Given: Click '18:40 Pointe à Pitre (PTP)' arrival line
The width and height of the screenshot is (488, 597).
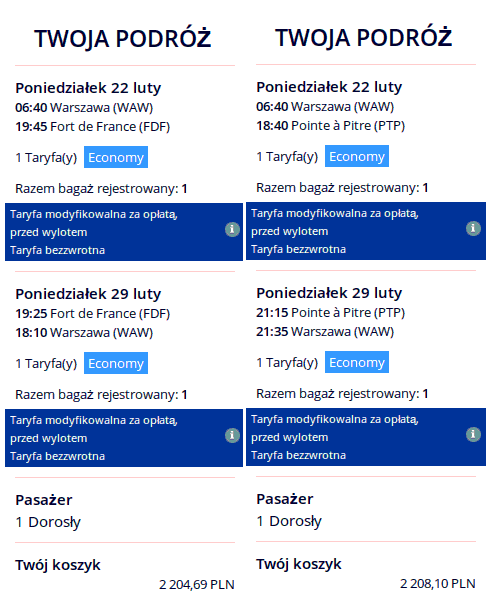Looking at the screenshot, I should coord(330,126).
